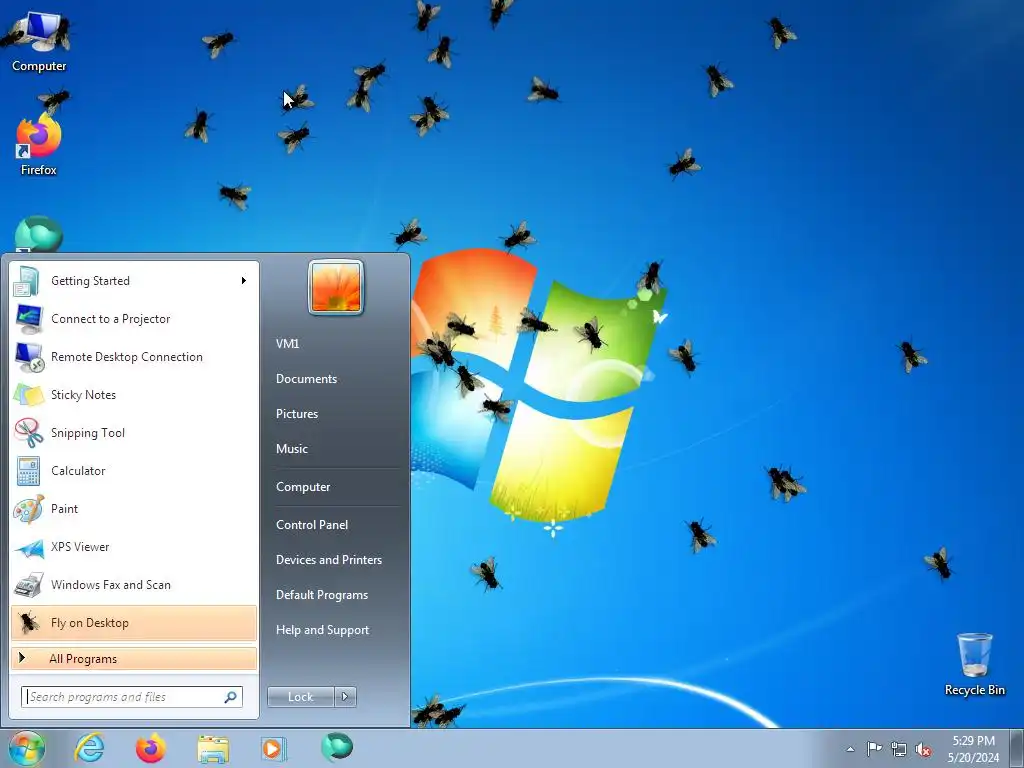Open VM1 user folder

click(x=287, y=344)
